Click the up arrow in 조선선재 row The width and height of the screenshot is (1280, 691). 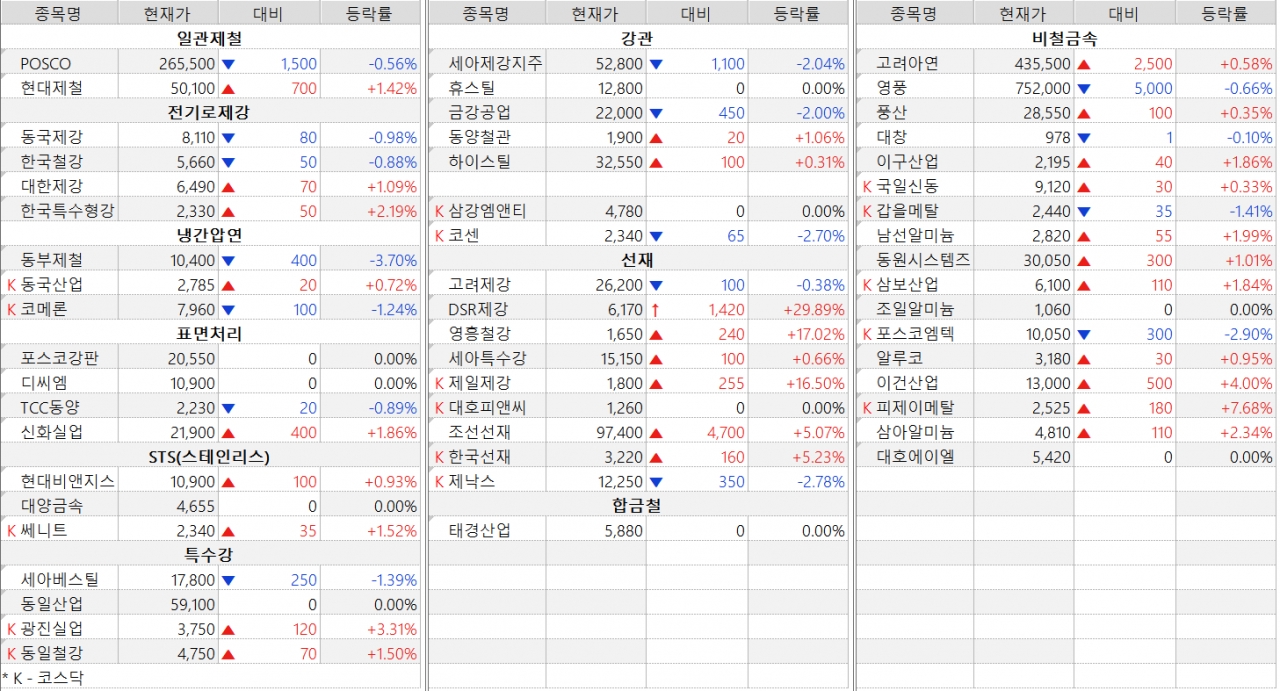(656, 433)
